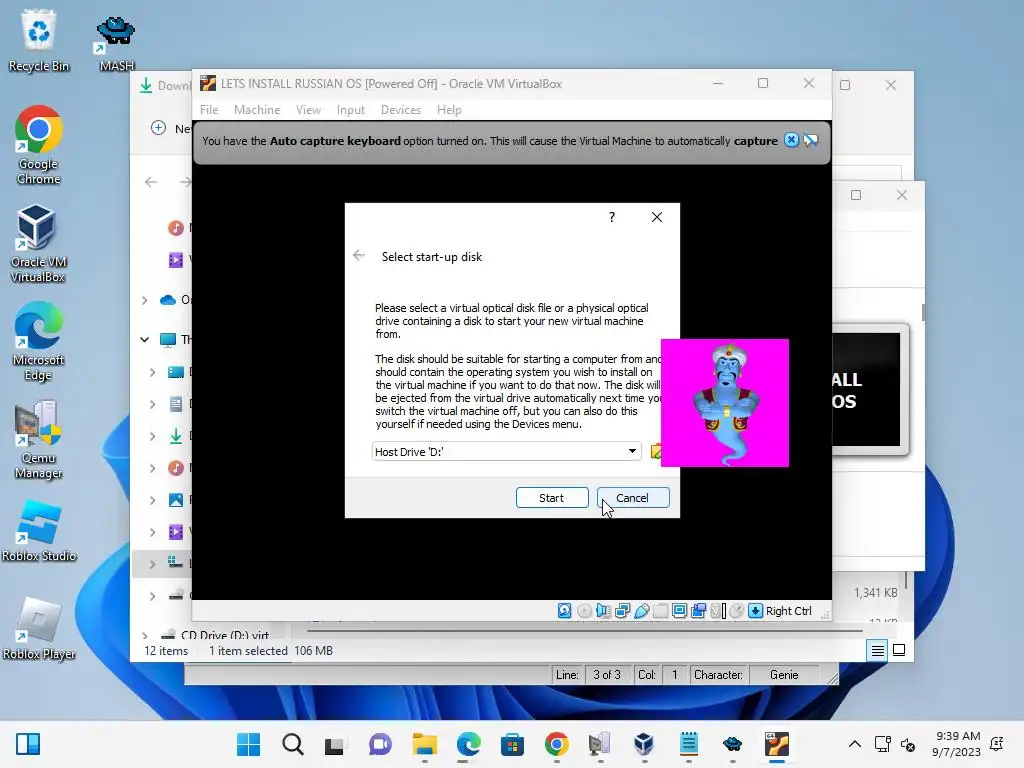This screenshot has height=768, width=1024.
Task: Open the VirtualBox File menu
Action: coord(209,110)
